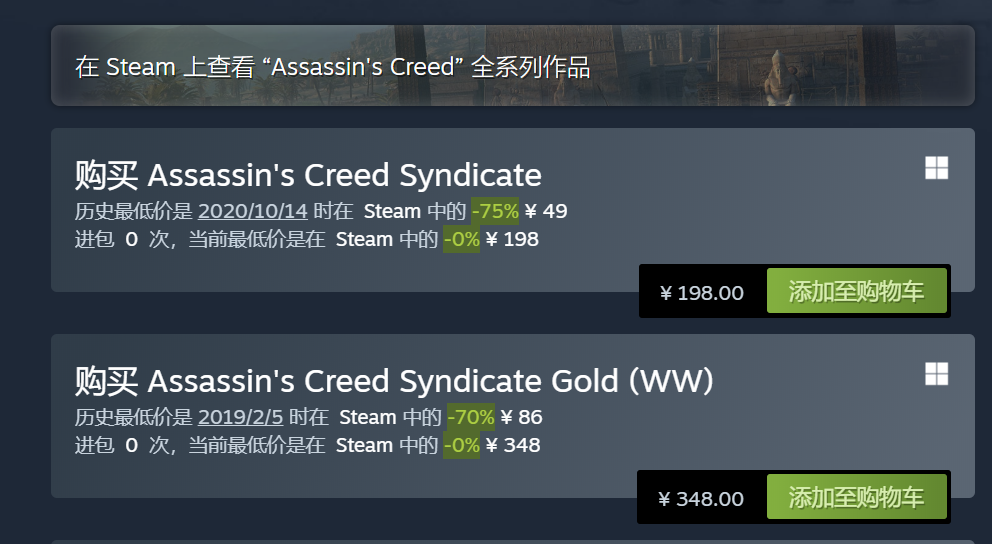Open the 2020/10/14 historical low date link
Image resolution: width=992 pixels, height=544 pixels.
pyautogui.click(x=253, y=211)
